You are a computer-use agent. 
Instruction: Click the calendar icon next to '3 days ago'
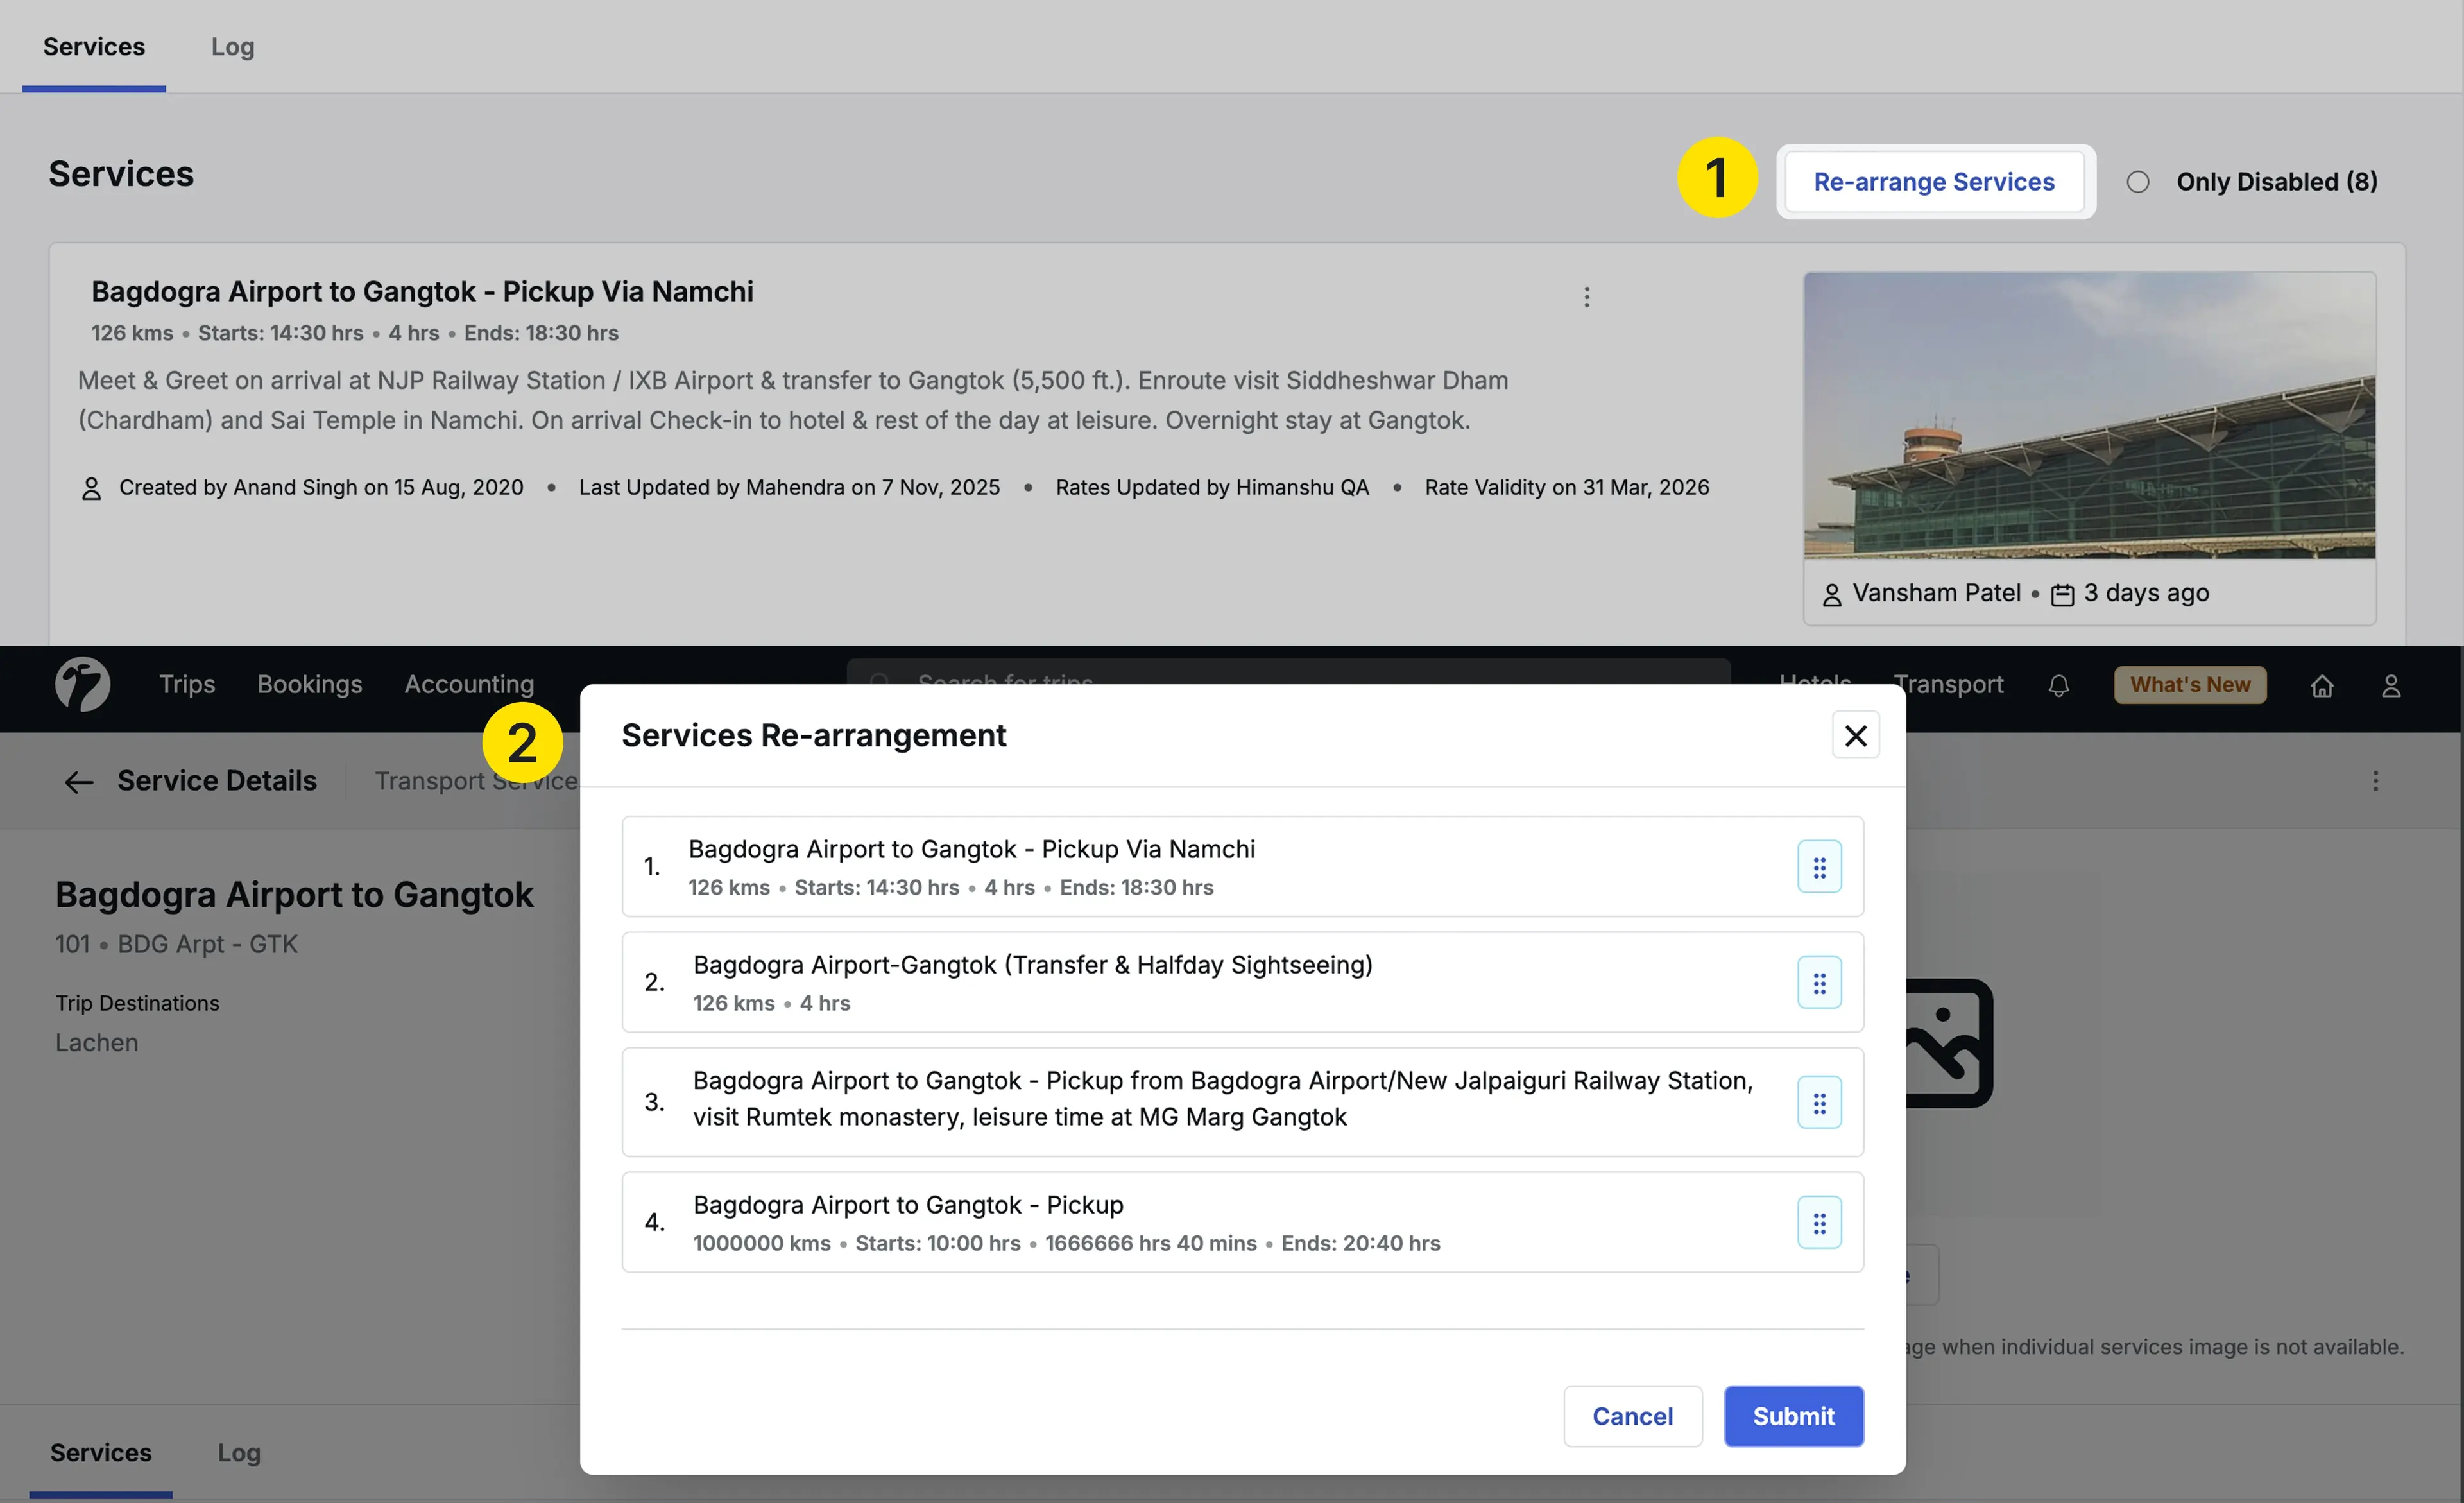coord(2062,593)
